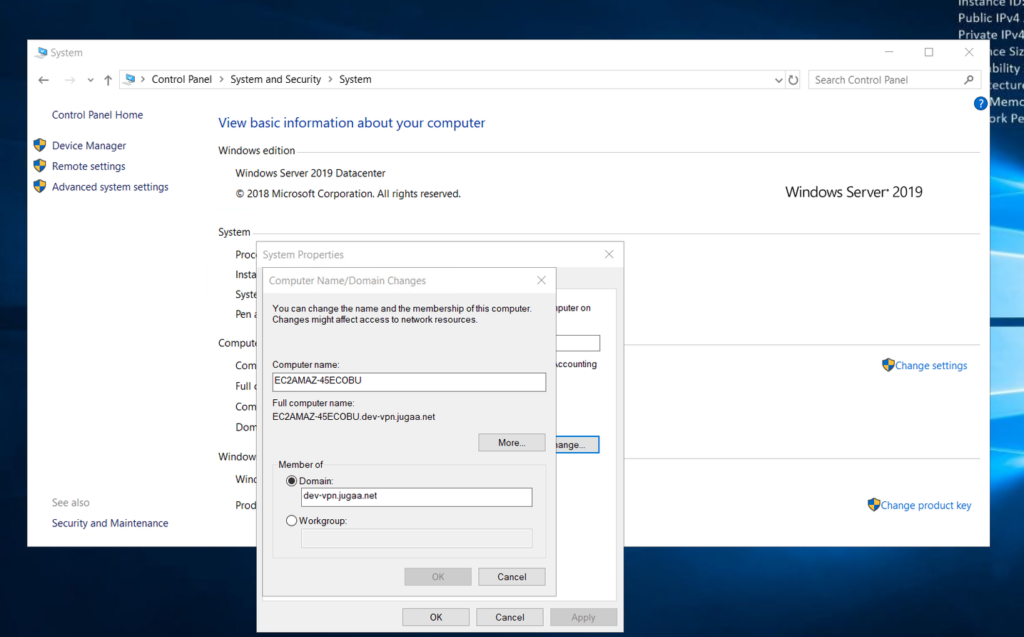Click the back navigation arrow
Image resolution: width=1024 pixels, height=637 pixels.
coord(42,79)
